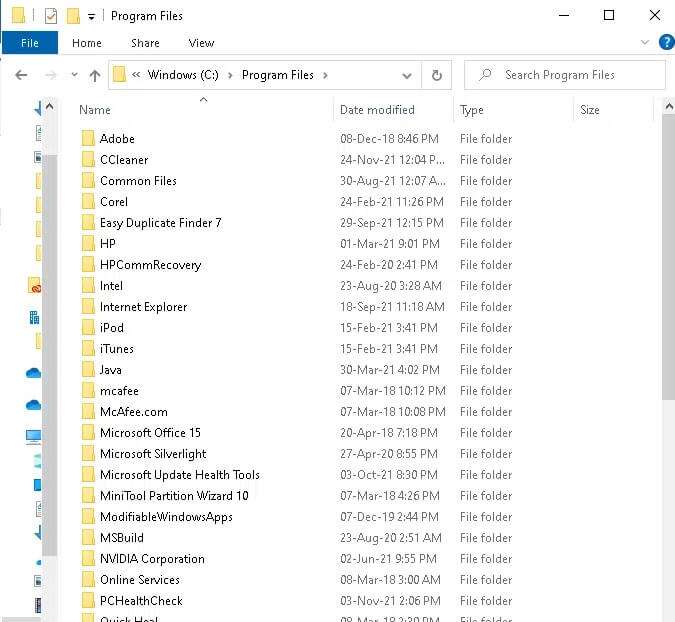The width and height of the screenshot is (675, 622).
Task: Sort by the Size column header
Action: coord(590,110)
